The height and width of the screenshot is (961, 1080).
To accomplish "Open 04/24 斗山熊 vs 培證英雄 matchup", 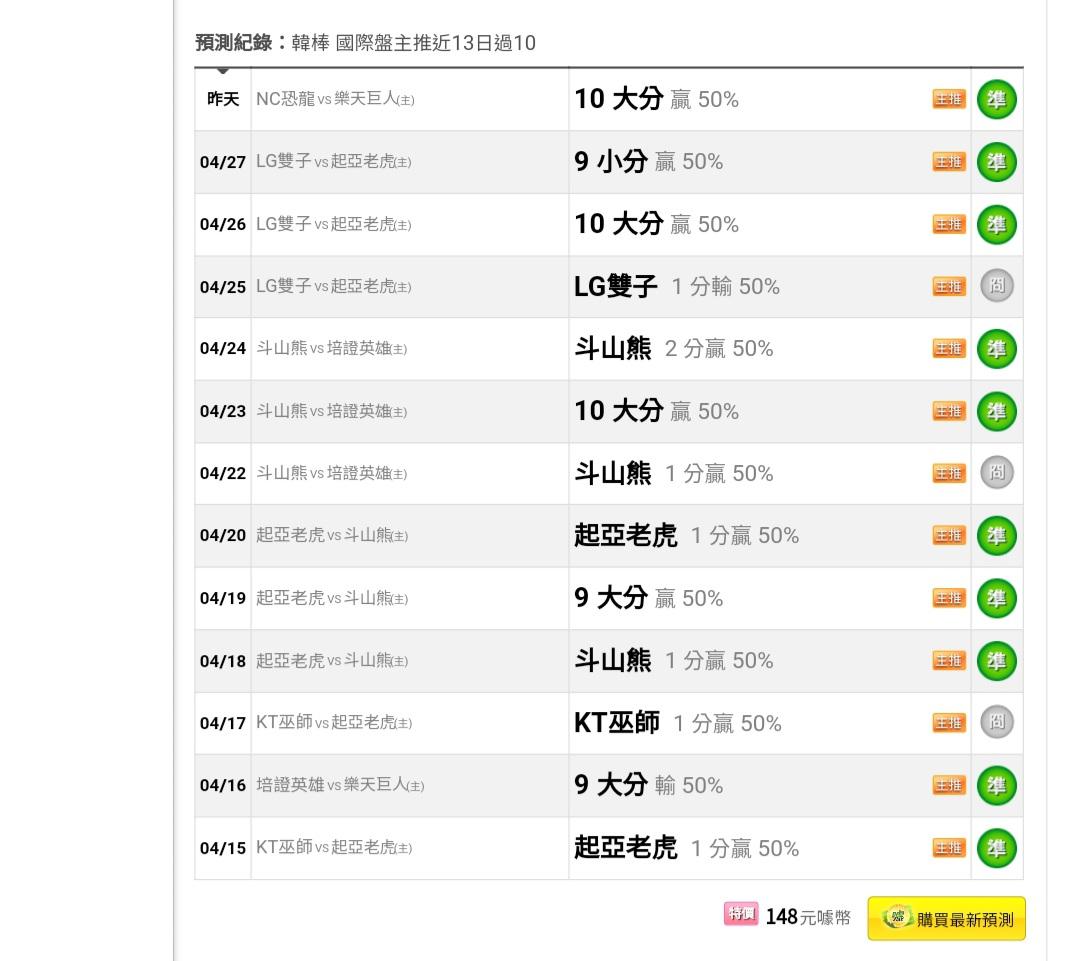I will (x=331, y=349).
